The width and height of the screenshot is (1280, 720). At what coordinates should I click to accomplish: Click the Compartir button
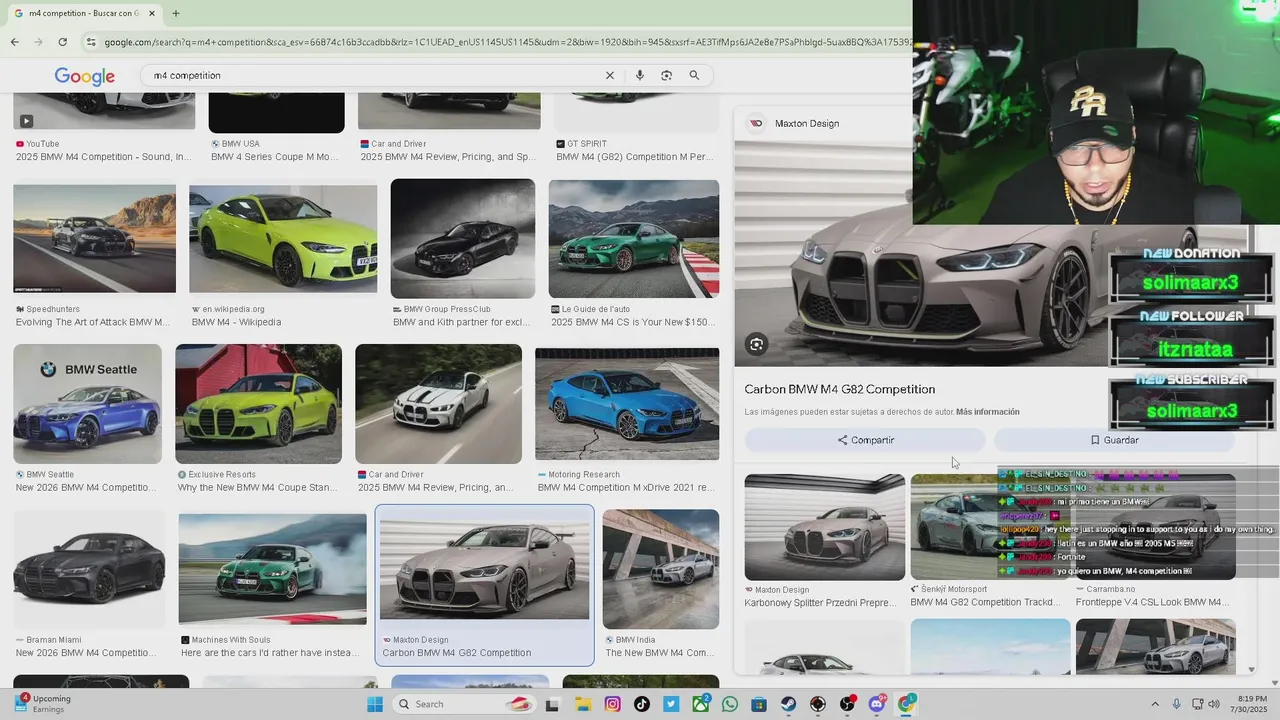pos(865,440)
